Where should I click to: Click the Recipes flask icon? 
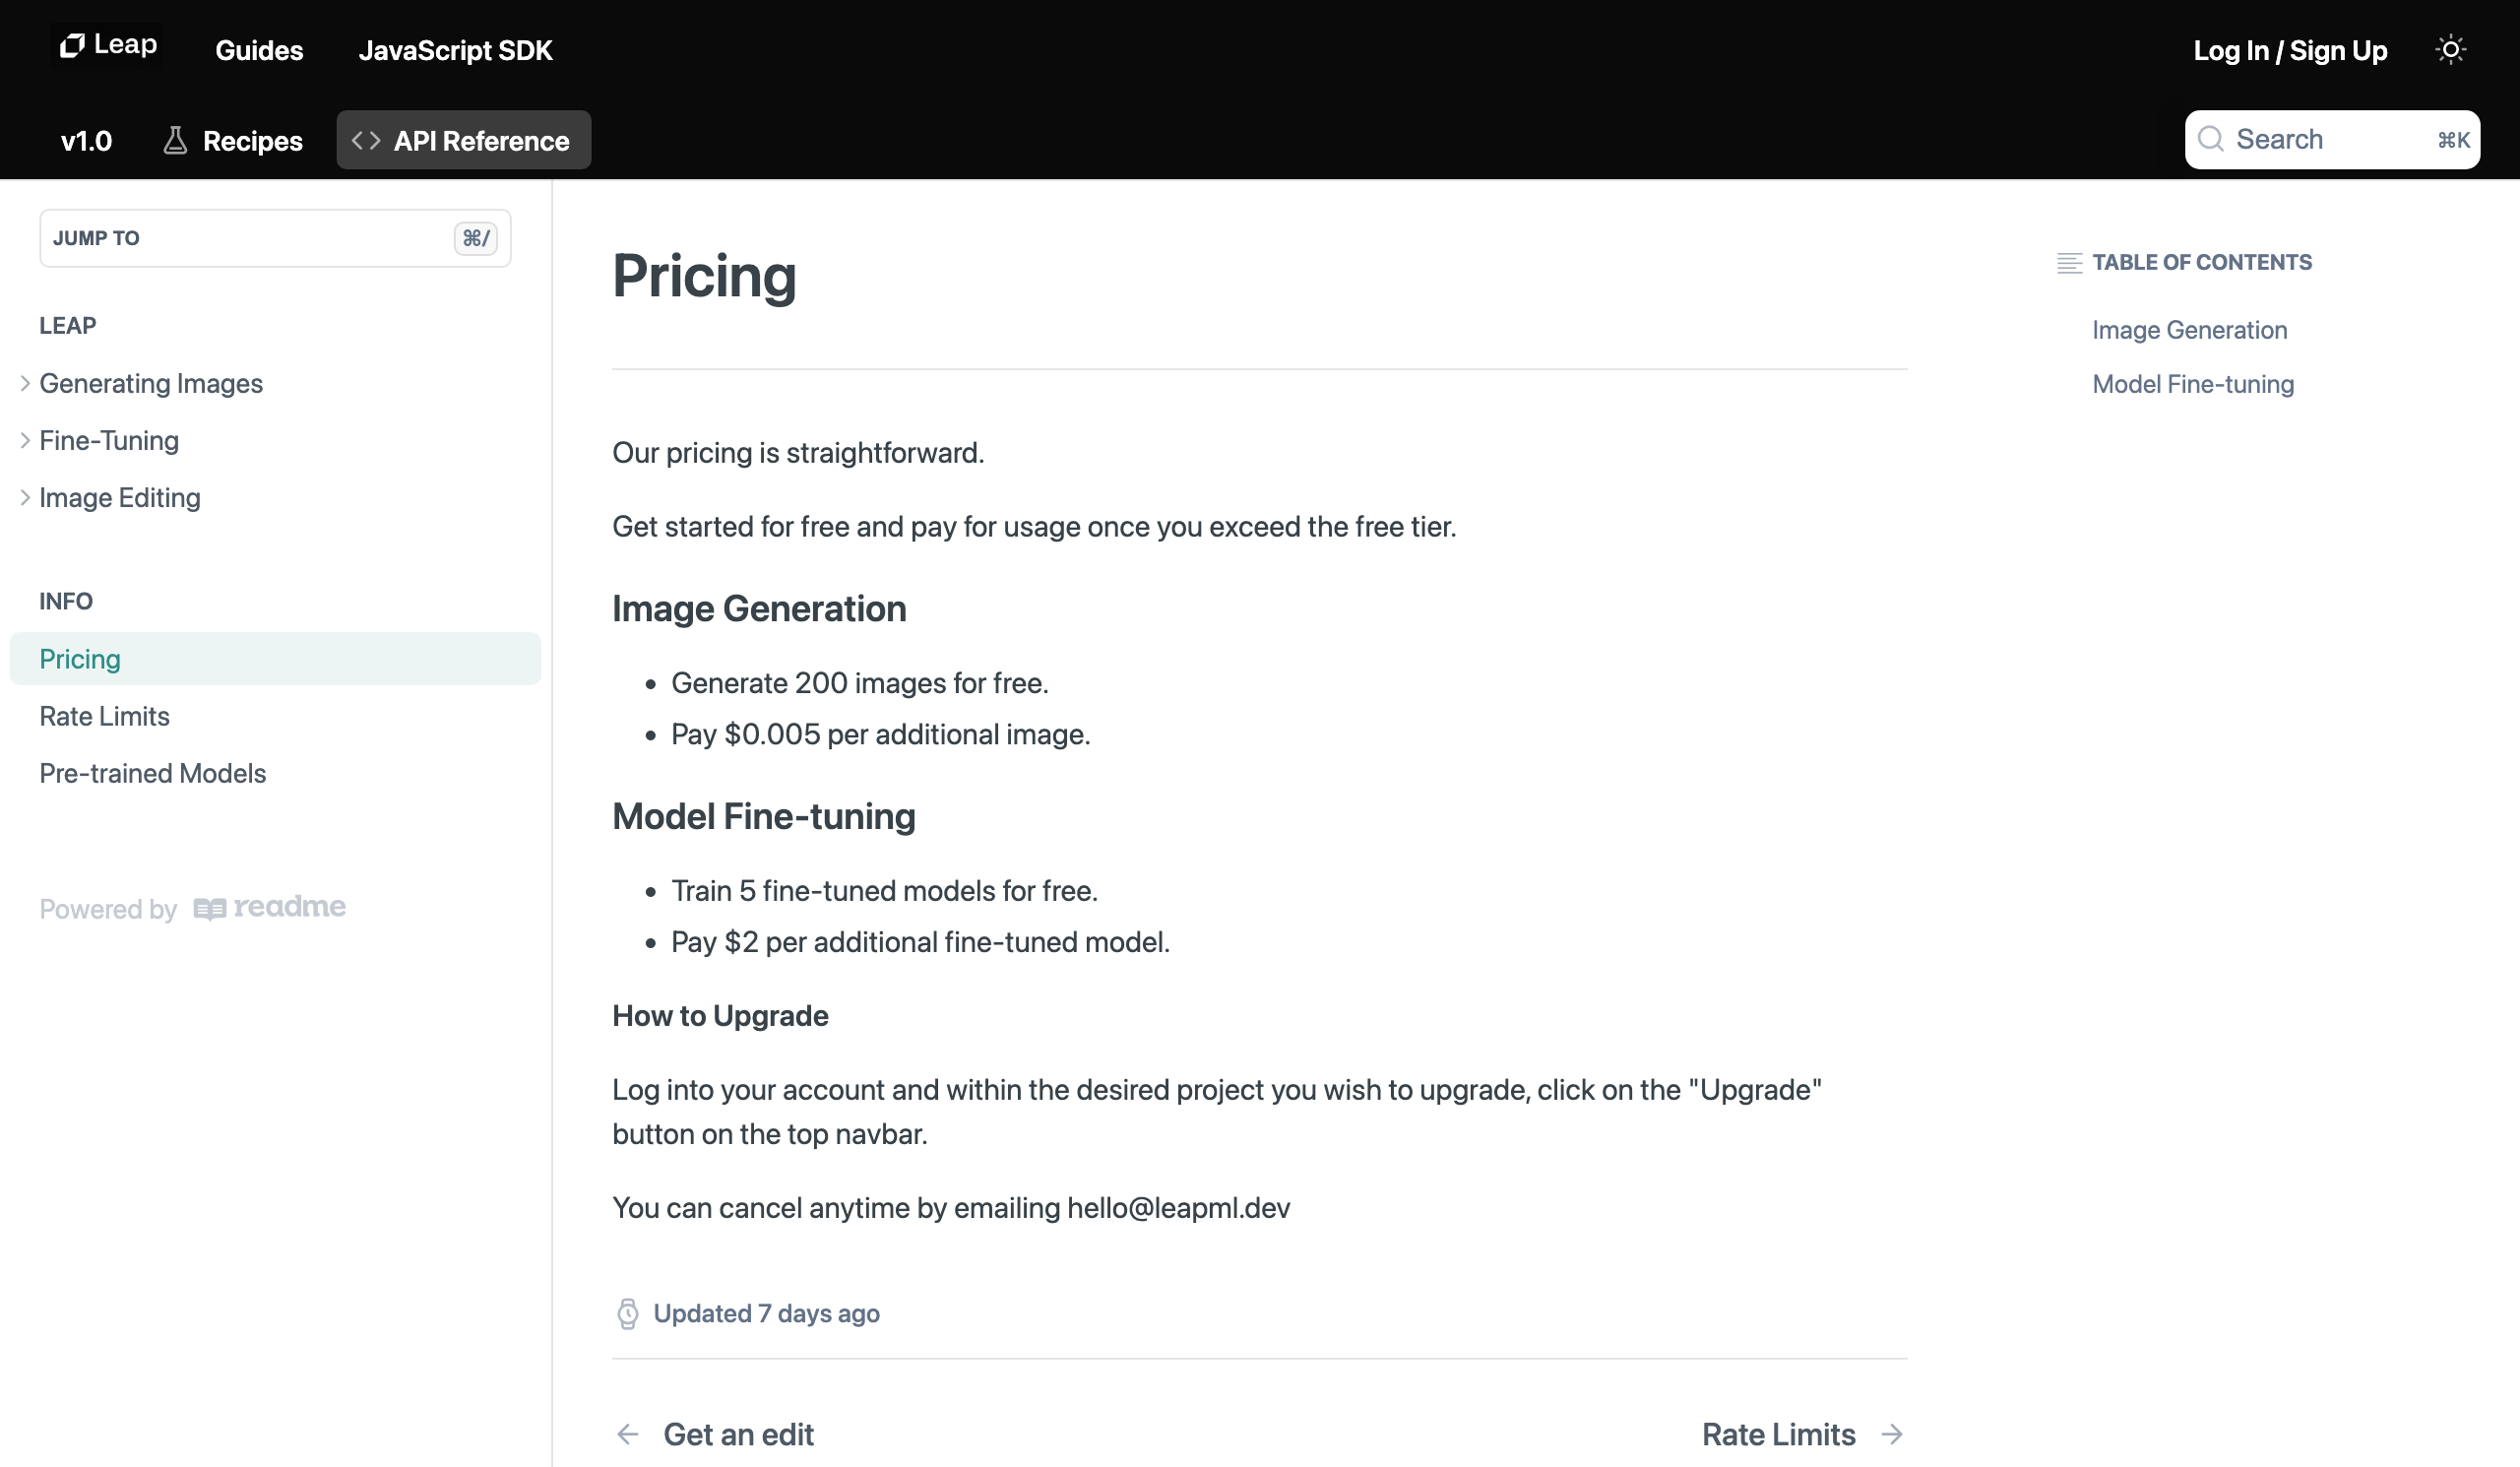click(x=175, y=140)
